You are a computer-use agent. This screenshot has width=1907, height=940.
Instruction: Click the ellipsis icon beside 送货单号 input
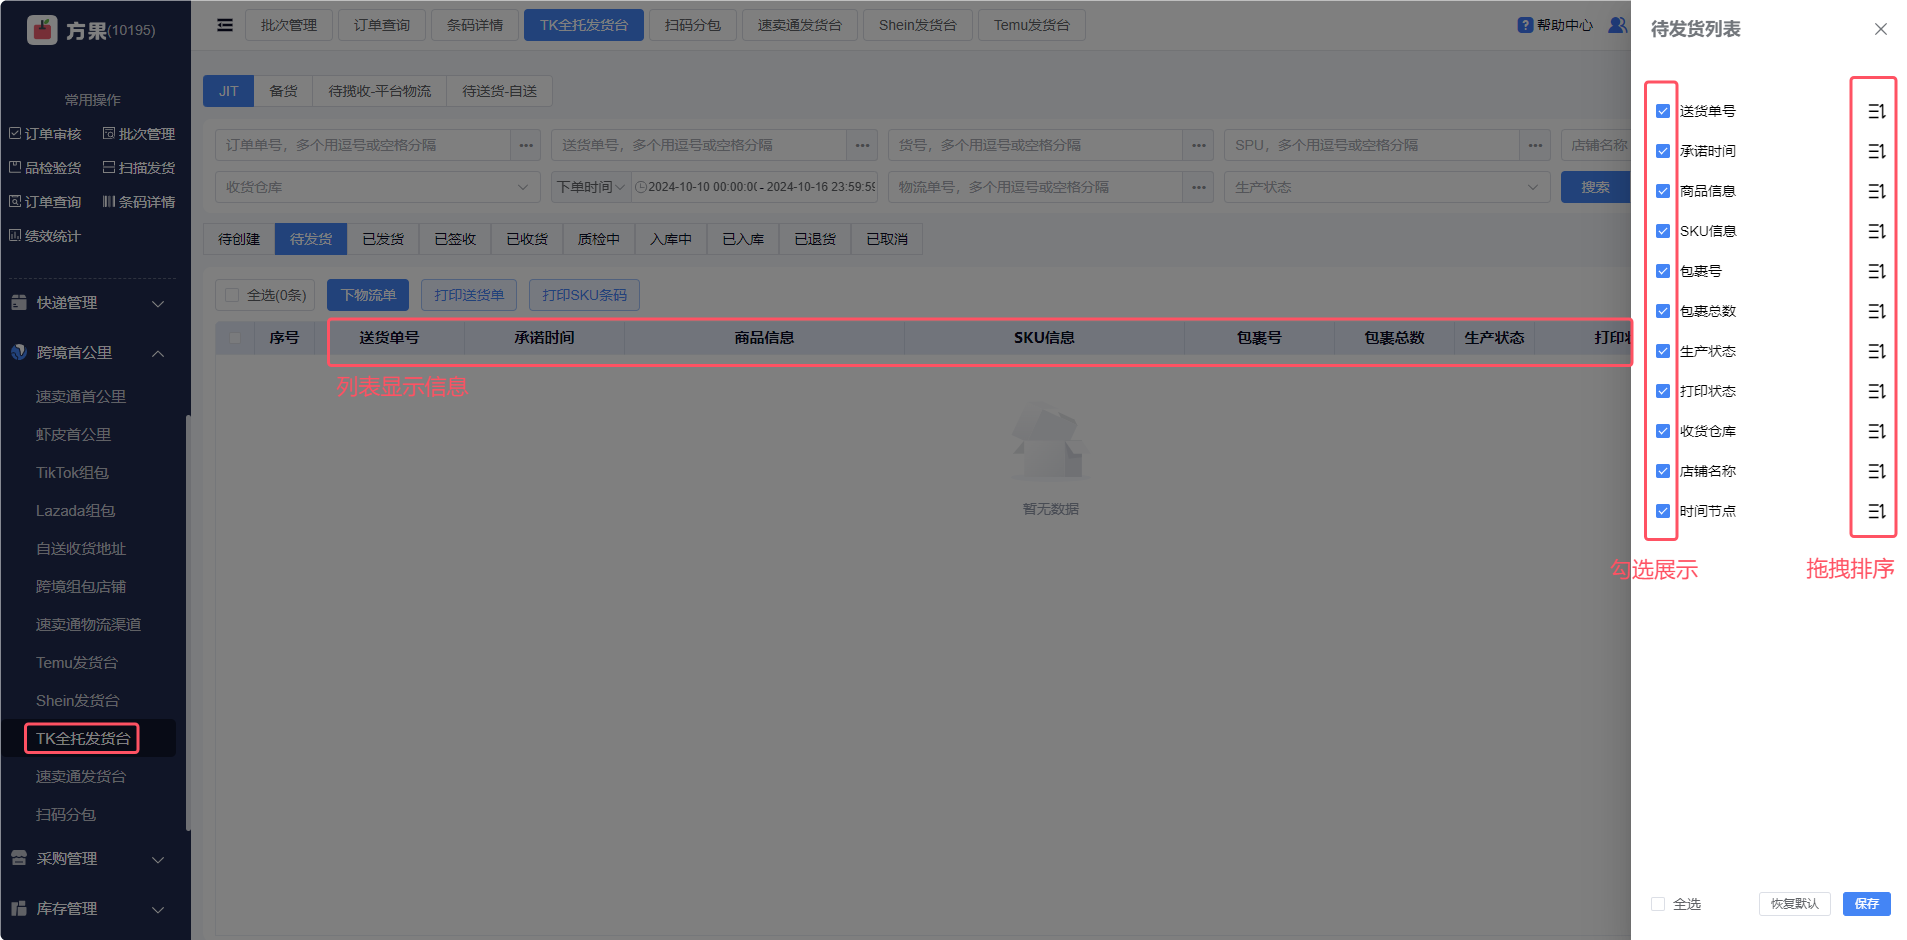(x=862, y=145)
